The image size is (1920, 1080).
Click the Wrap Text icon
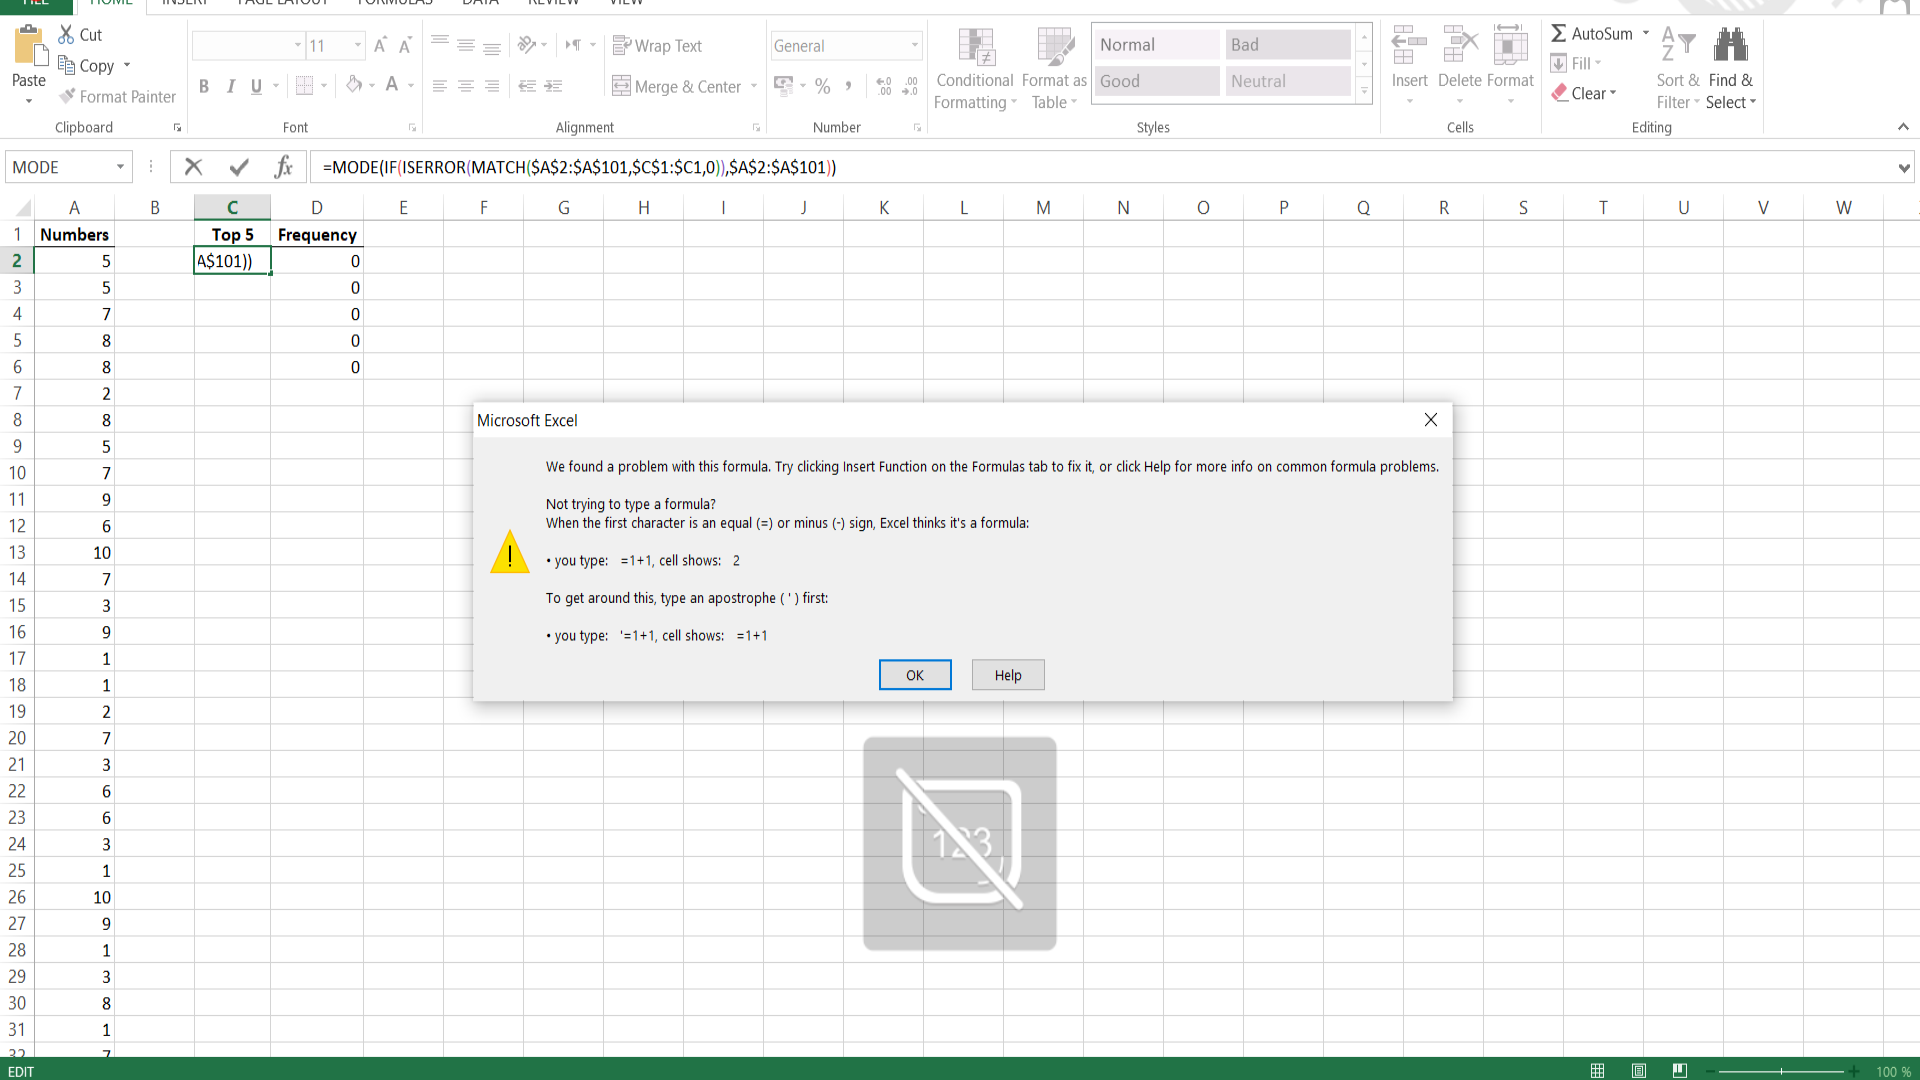click(x=622, y=46)
